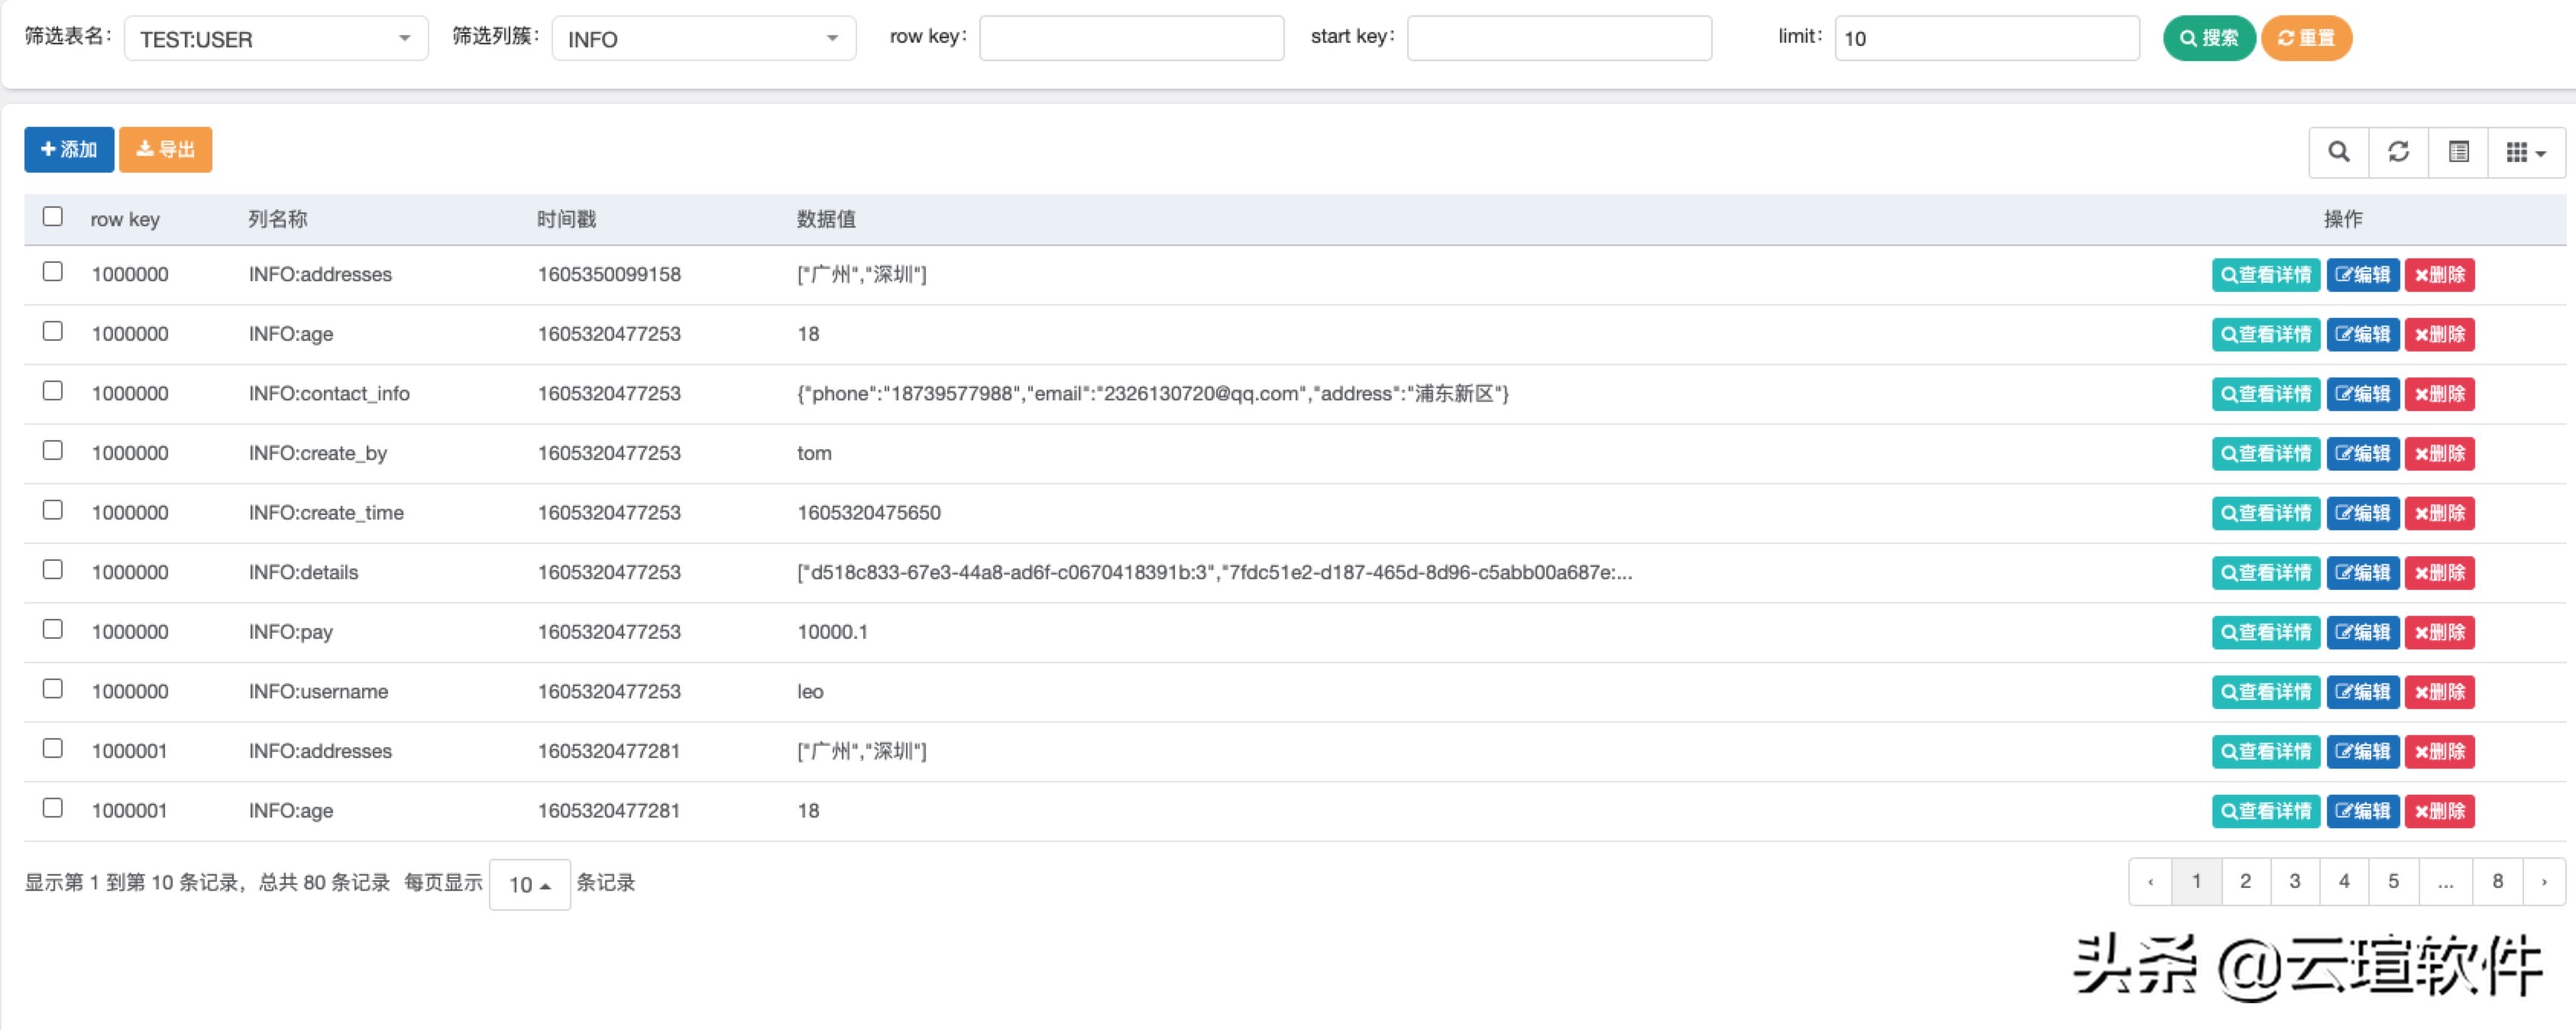This screenshot has width=2576, height=1030.
Task: Jump to page 8 in pagination
Action: (2497, 881)
